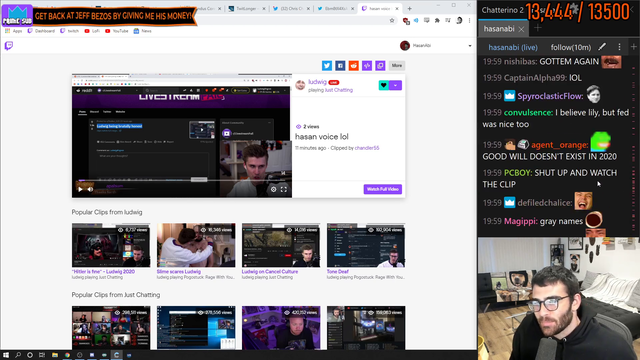Share the clip on Facebook
640x360 pixels.
tap(340, 65)
